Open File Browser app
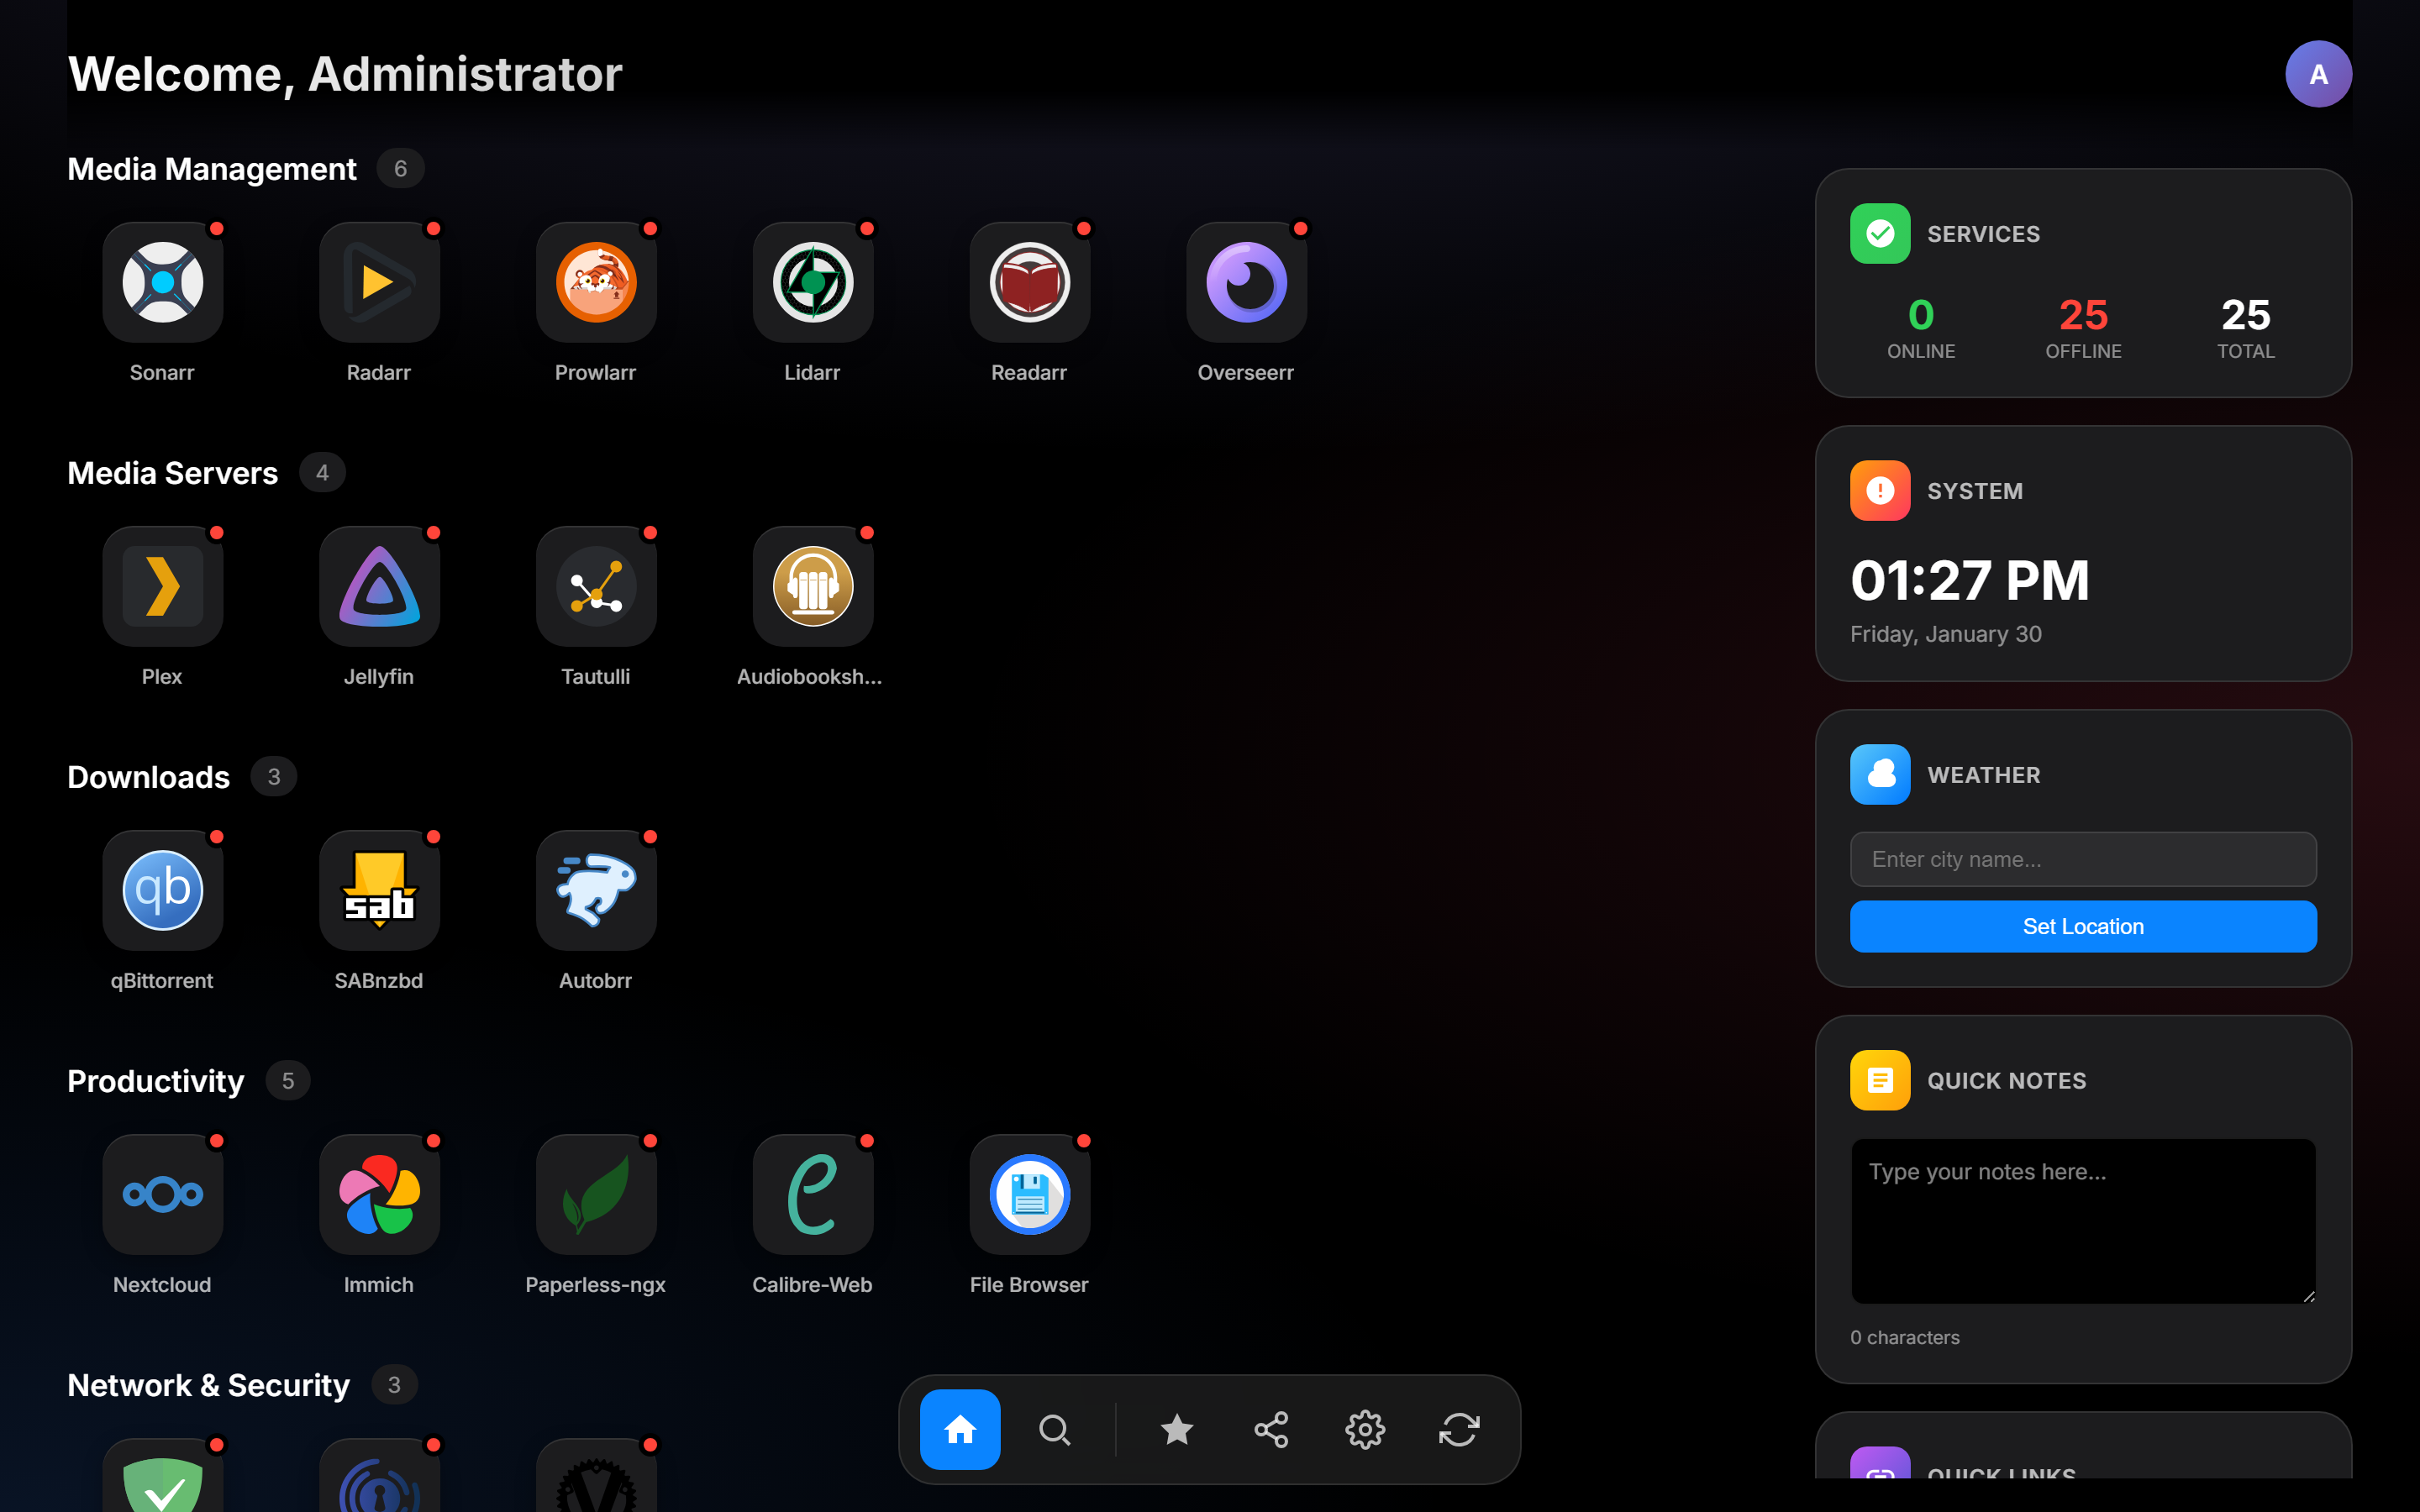Screen dimensions: 2420x1512 1030,1194
